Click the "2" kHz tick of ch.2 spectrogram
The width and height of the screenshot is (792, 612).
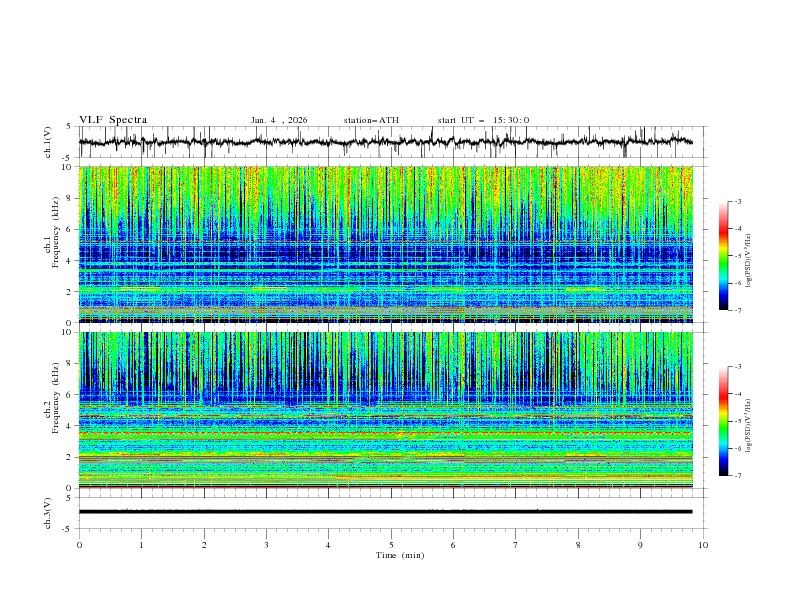[x=69, y=457]
